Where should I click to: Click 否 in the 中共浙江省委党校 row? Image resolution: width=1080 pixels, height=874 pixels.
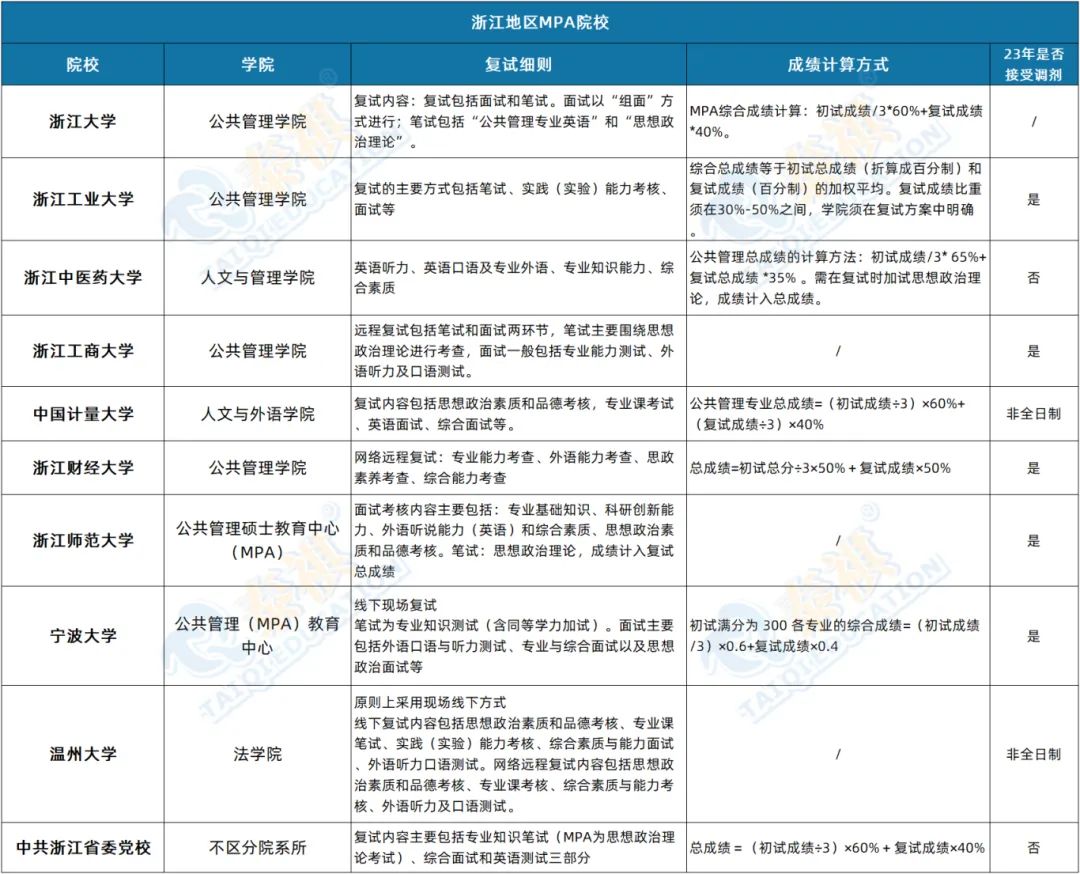coord(1034,848)
